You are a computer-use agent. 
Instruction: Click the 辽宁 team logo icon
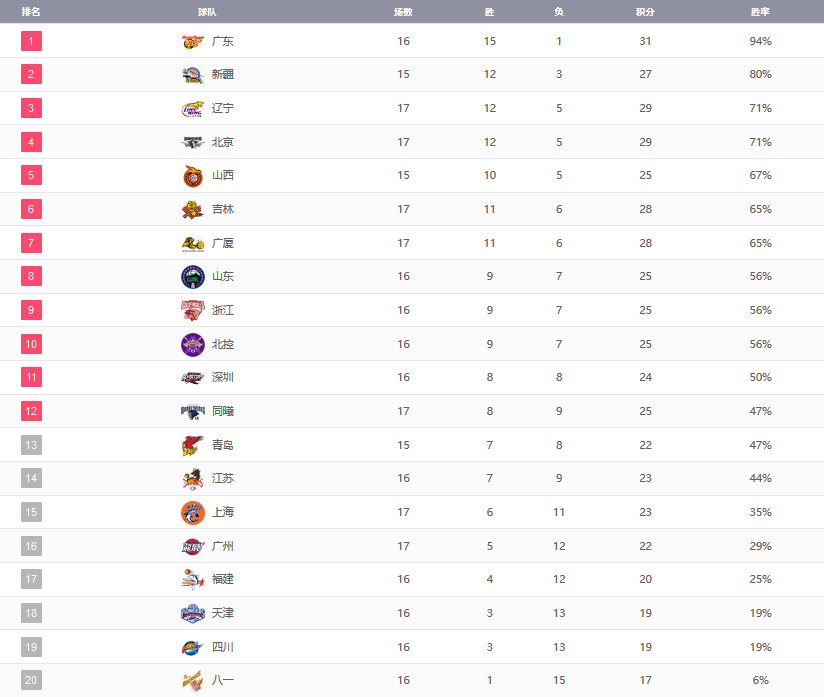tap(192, 108)
